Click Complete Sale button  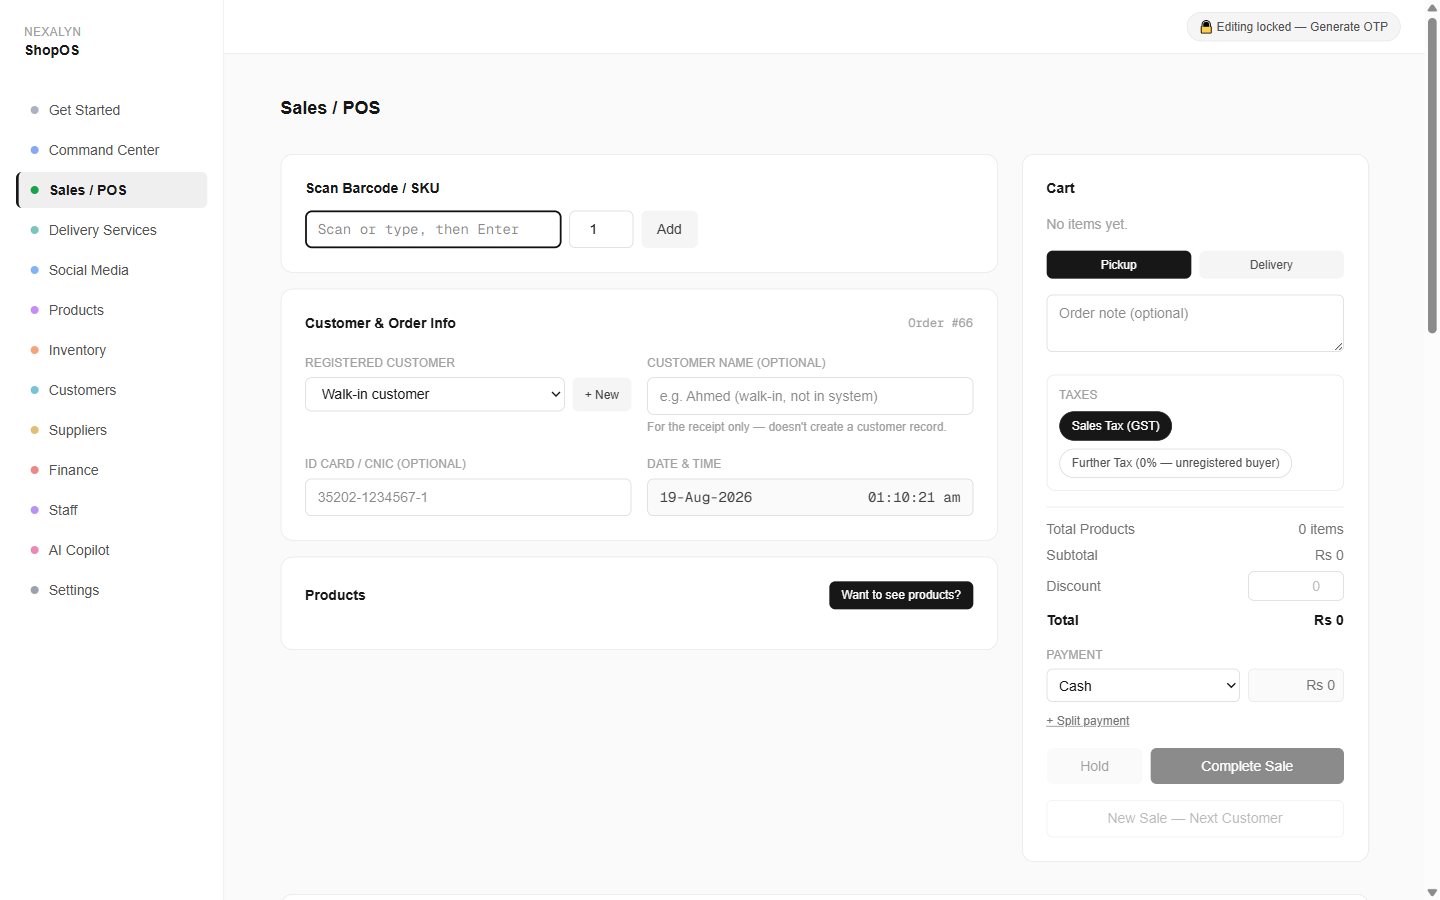pyautogui.click(x=1247, y=766)
